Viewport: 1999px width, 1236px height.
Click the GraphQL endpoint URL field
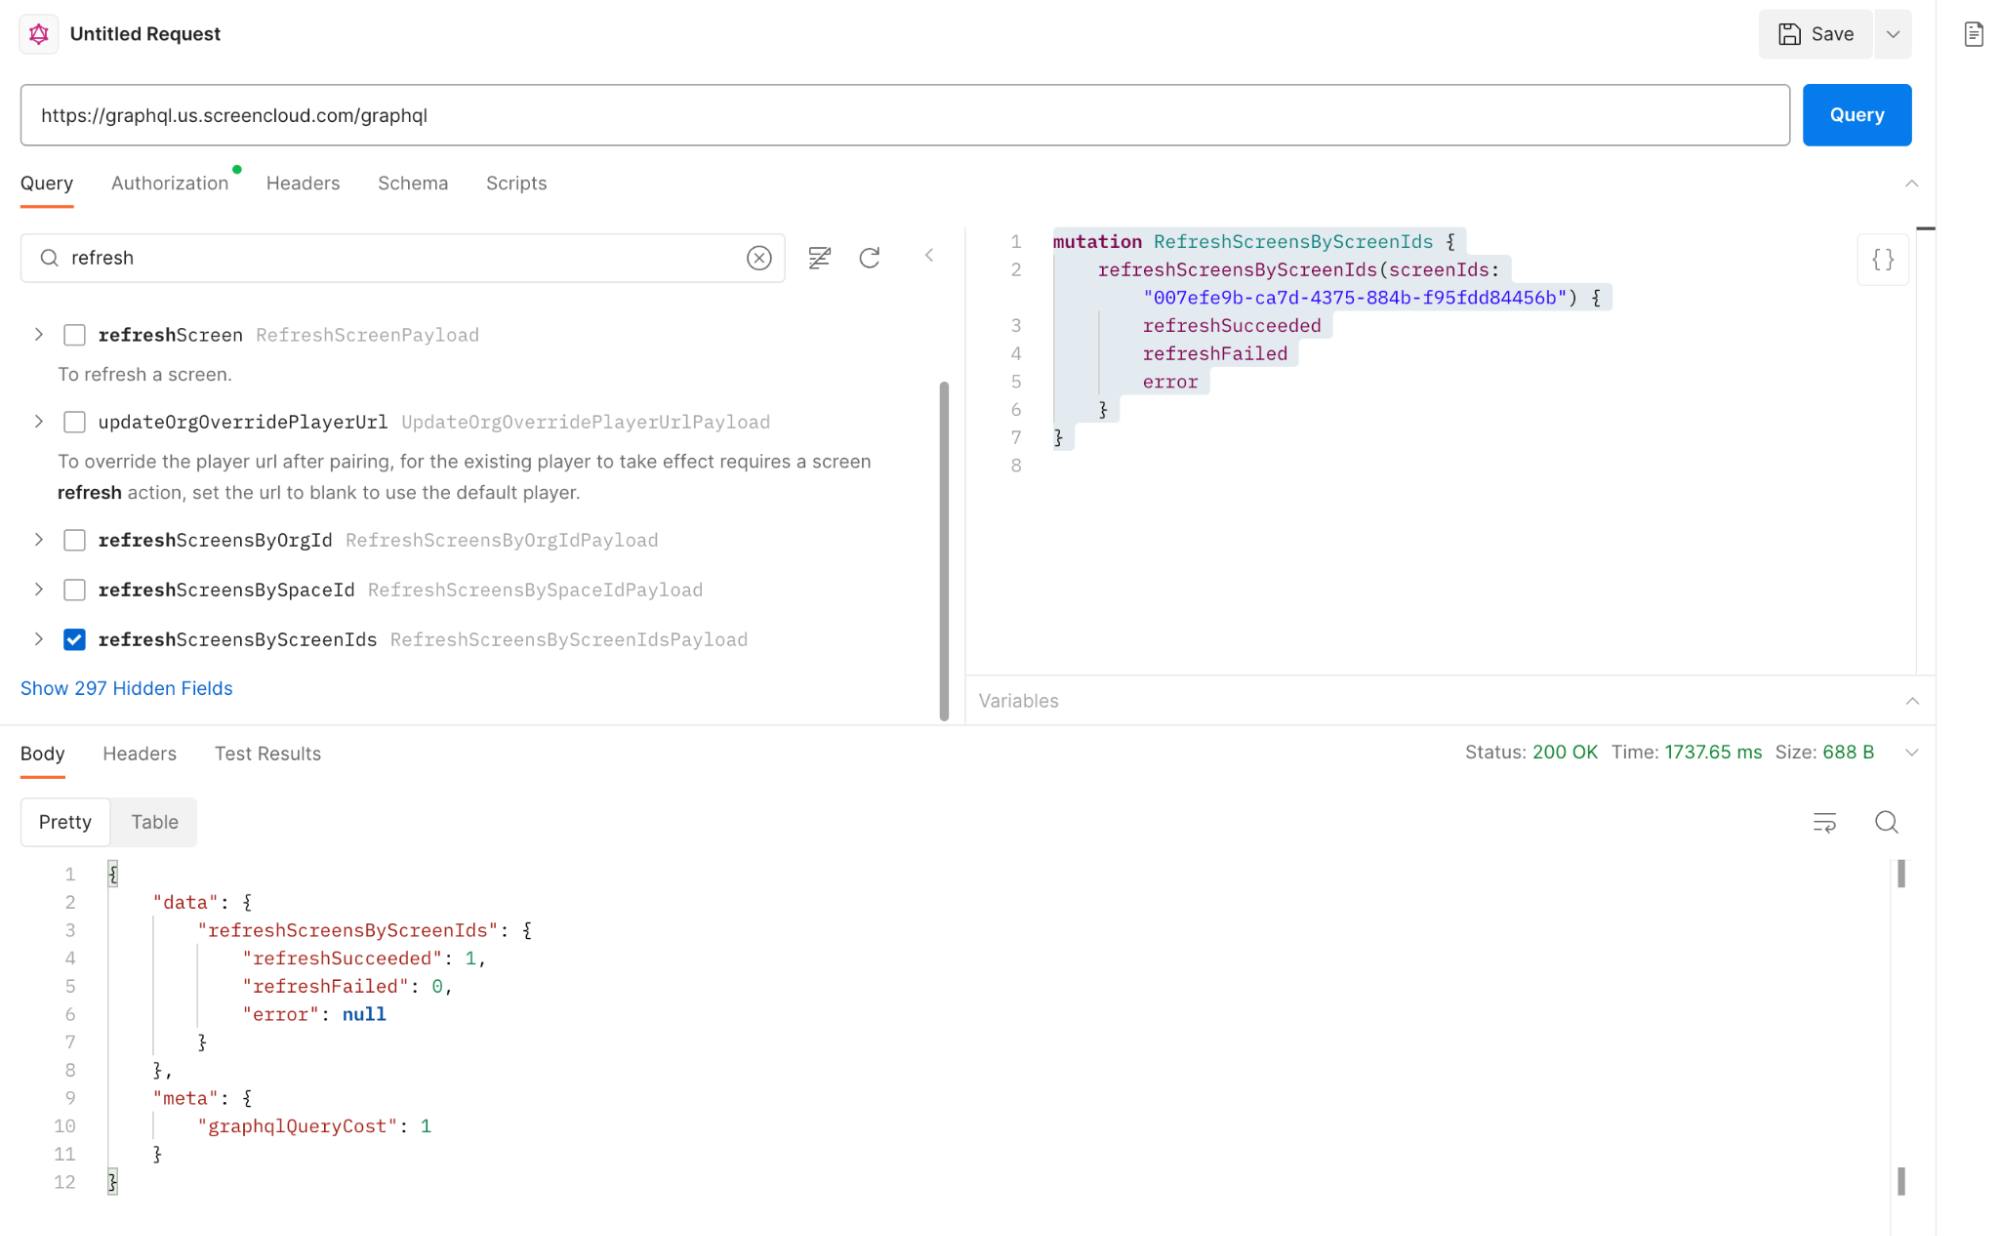pos(904,115)
